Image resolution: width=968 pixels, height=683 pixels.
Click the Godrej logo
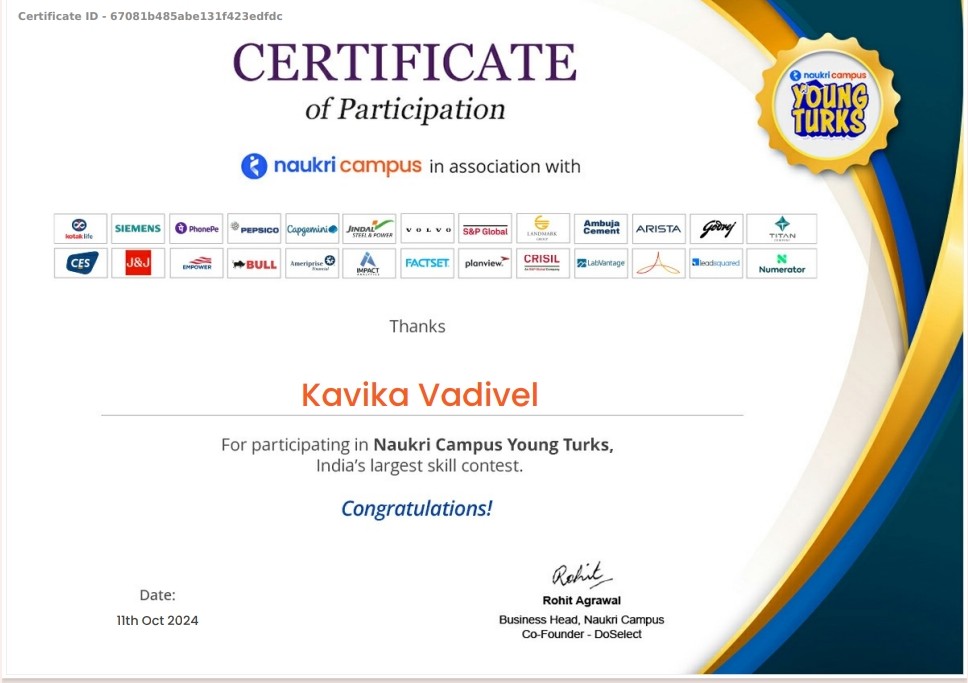point(717,229)
